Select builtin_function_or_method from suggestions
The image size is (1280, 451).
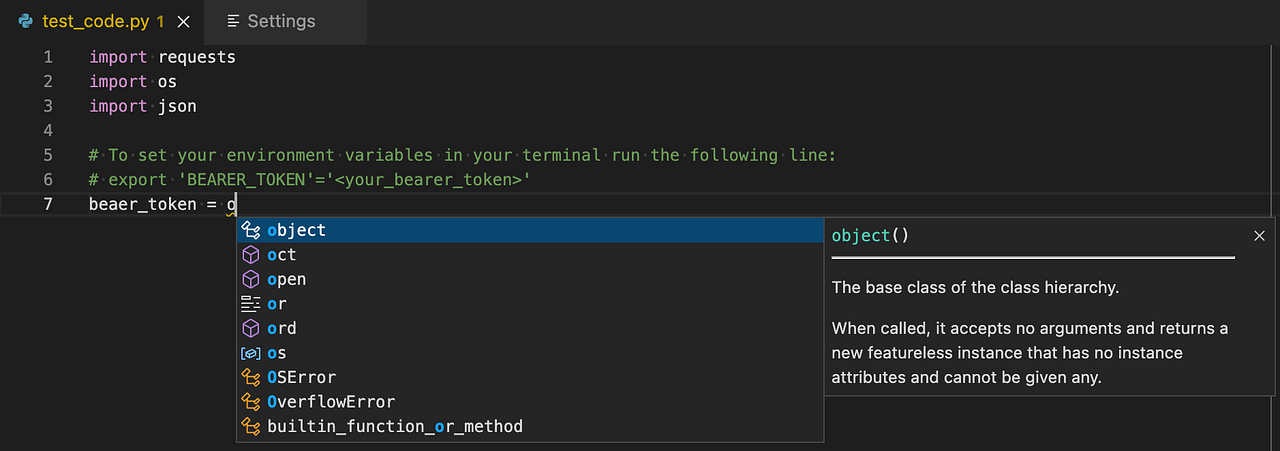click(x=395, y=426)
